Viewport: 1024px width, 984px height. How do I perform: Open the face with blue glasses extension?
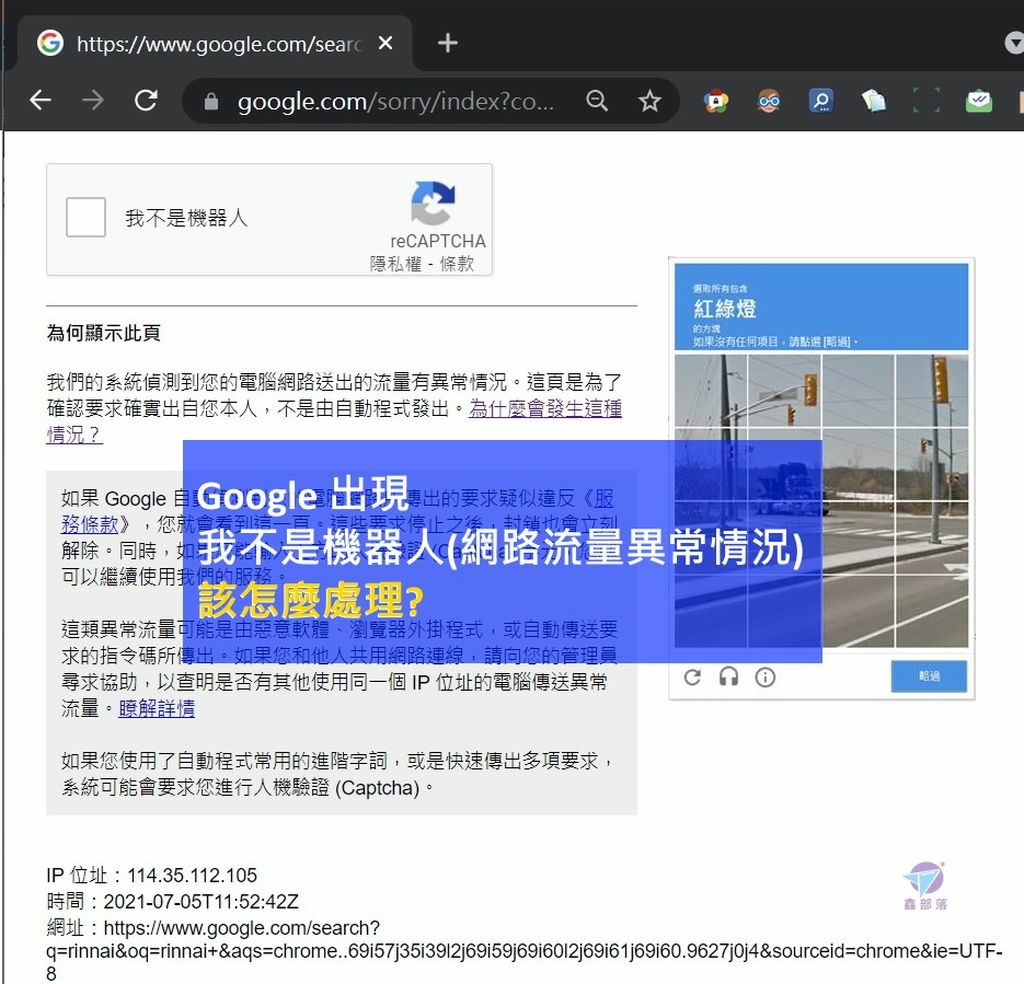pyautogui.click(x=769, y=101)
